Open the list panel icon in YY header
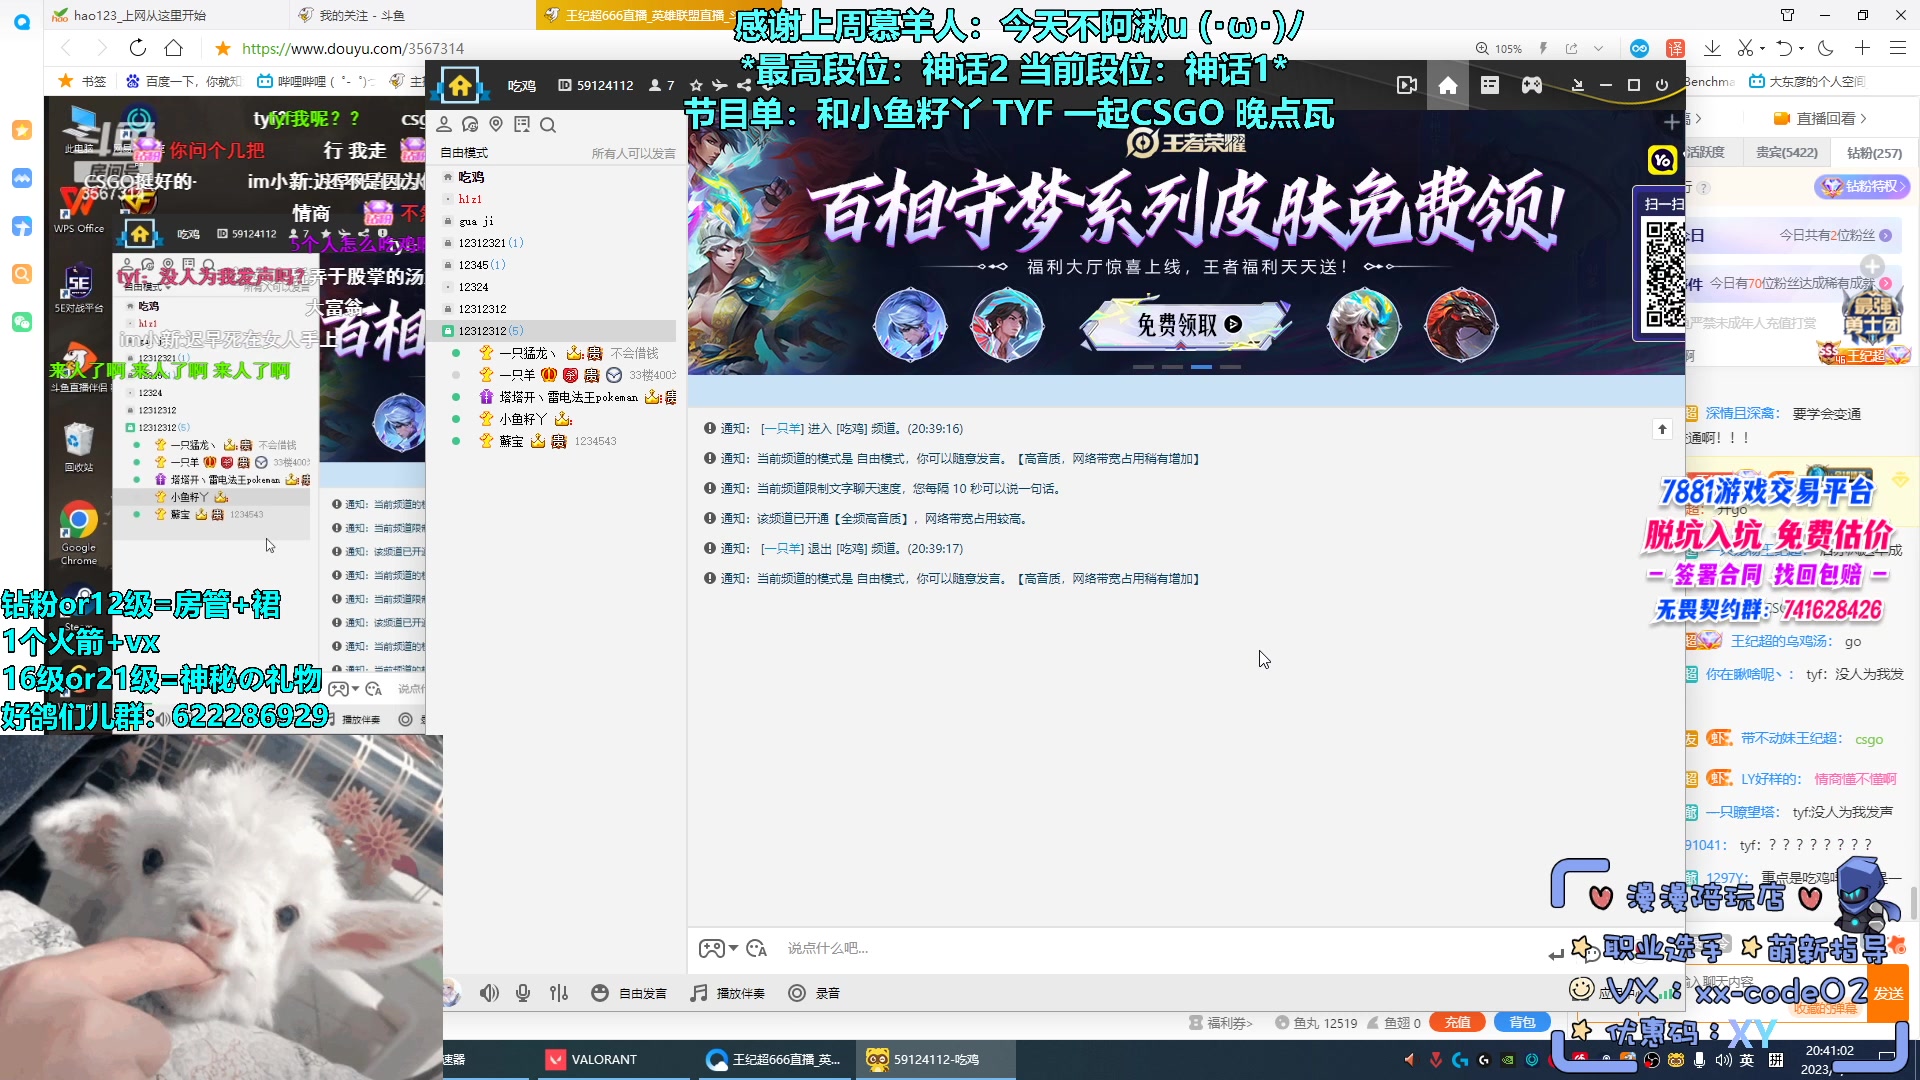Screen dimensions: 1920x1080 click(x=1490, y=86)
